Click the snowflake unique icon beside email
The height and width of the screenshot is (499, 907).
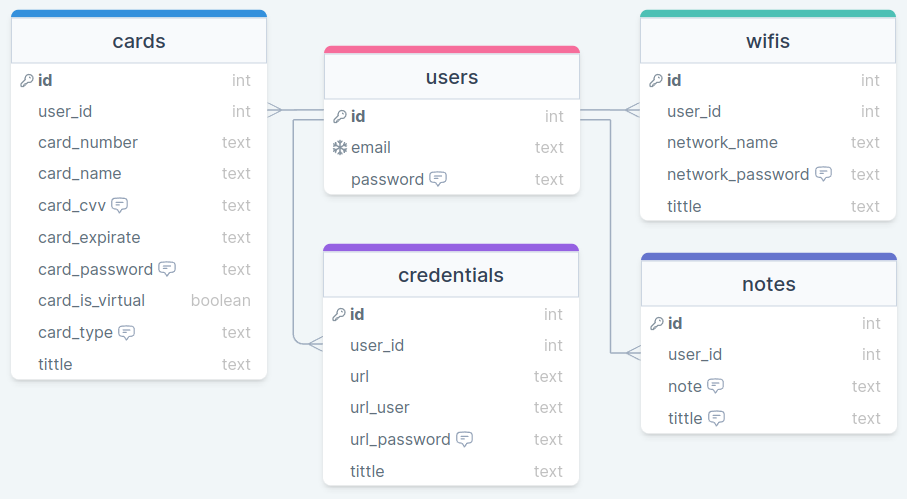point(340,148)
